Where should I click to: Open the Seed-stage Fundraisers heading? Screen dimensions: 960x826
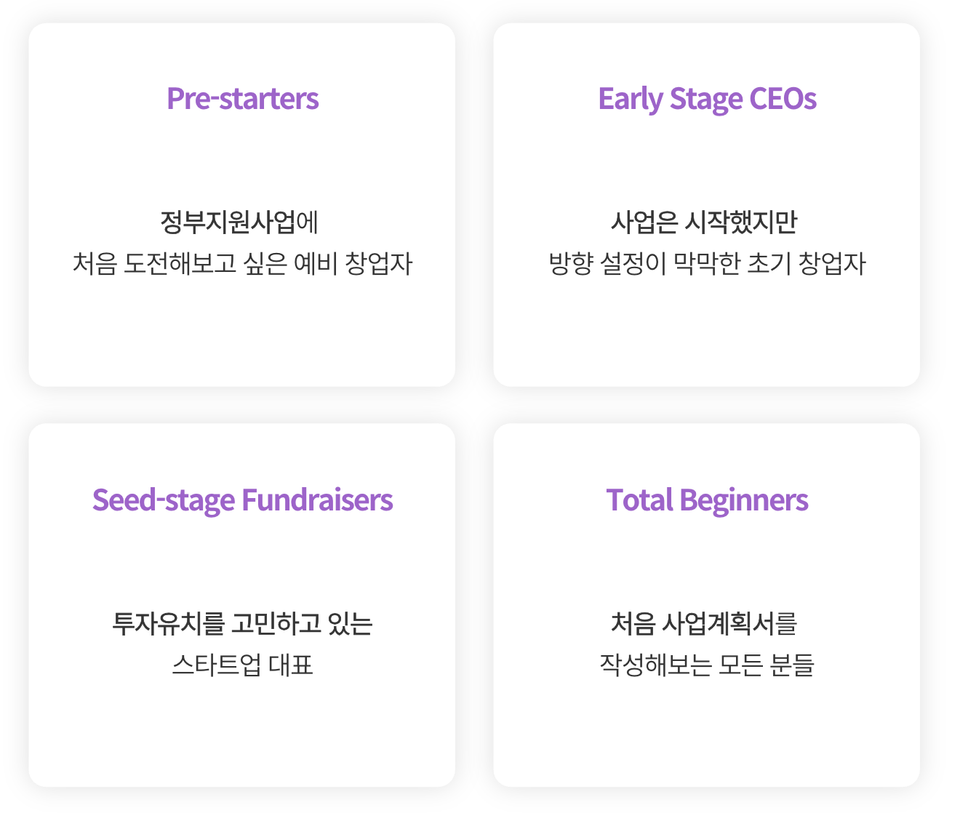242,500
